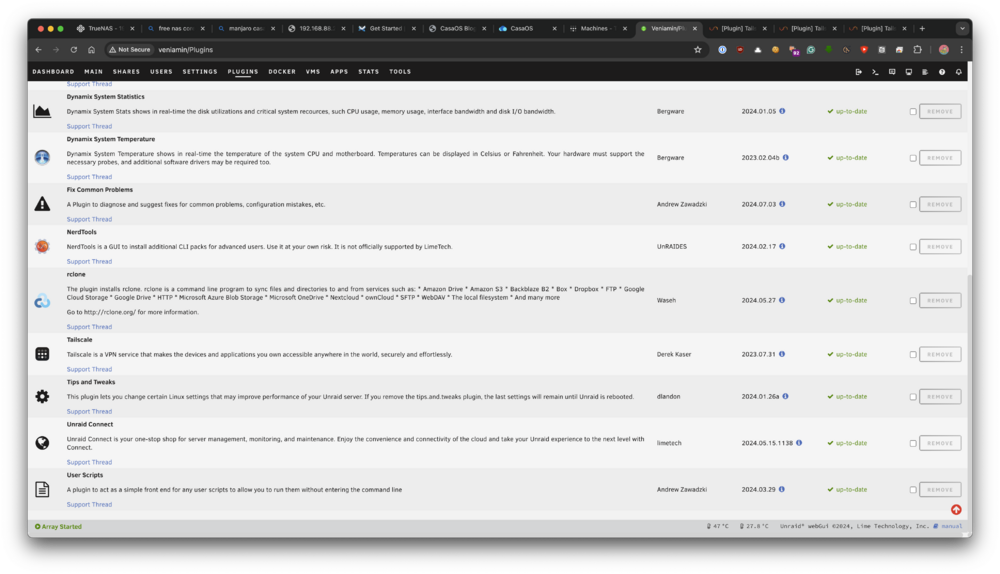Screen dimensions: 1000x574
Task: Click info icon next to version 2023.02.04b
Action: pyautogui.click(x=785, y=158)
